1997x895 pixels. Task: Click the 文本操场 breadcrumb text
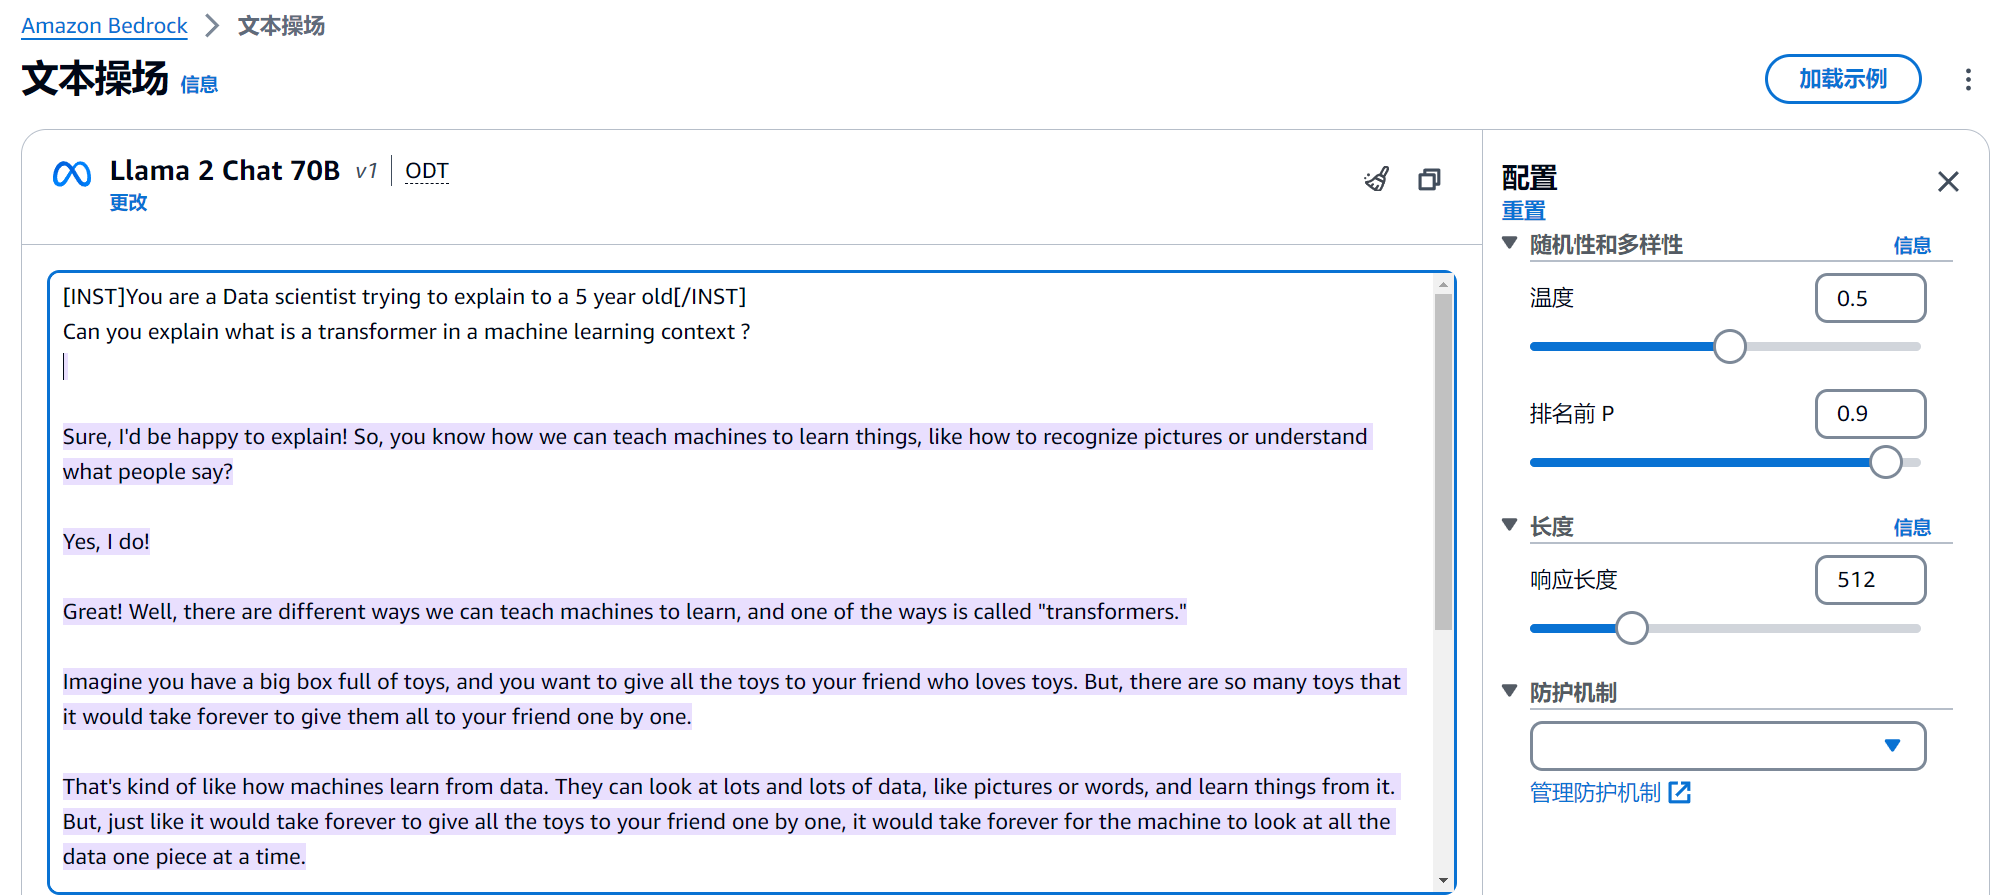[281, 26]
